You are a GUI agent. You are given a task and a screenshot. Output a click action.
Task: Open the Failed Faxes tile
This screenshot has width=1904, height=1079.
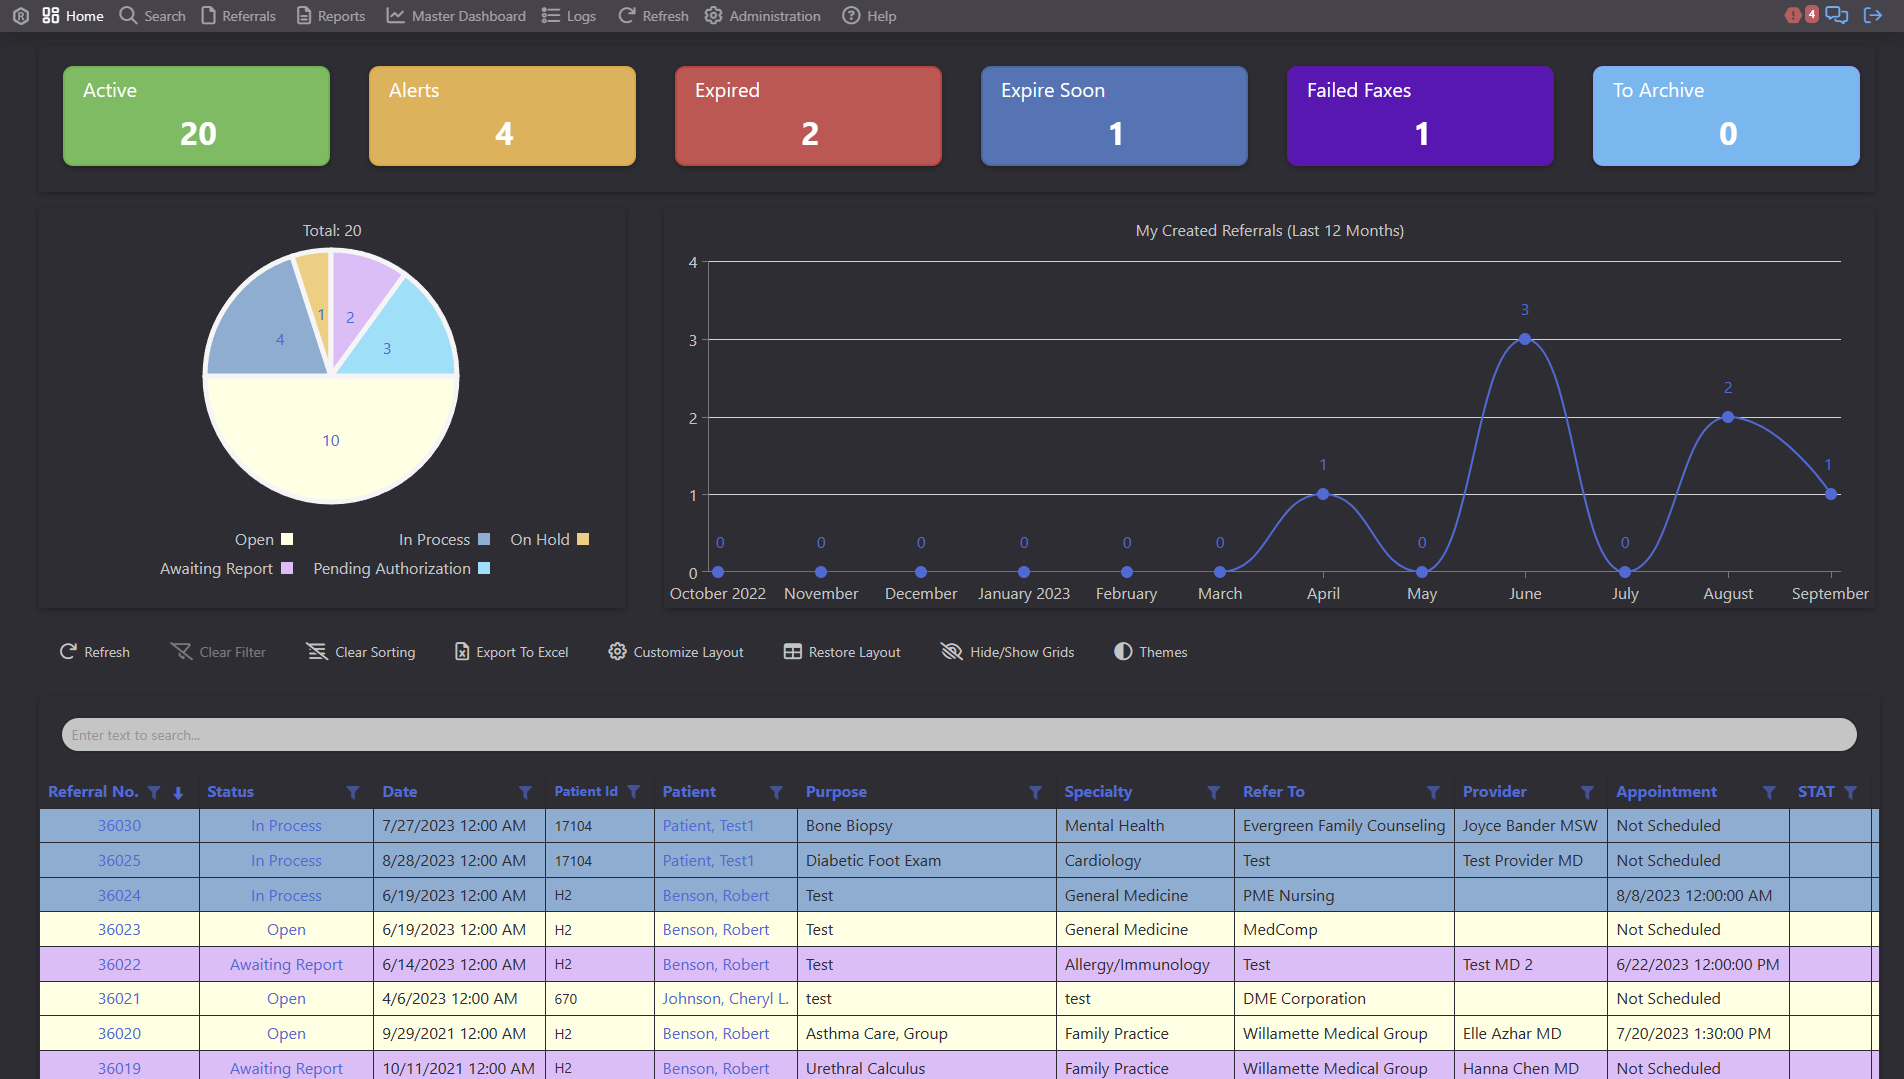1420,116
